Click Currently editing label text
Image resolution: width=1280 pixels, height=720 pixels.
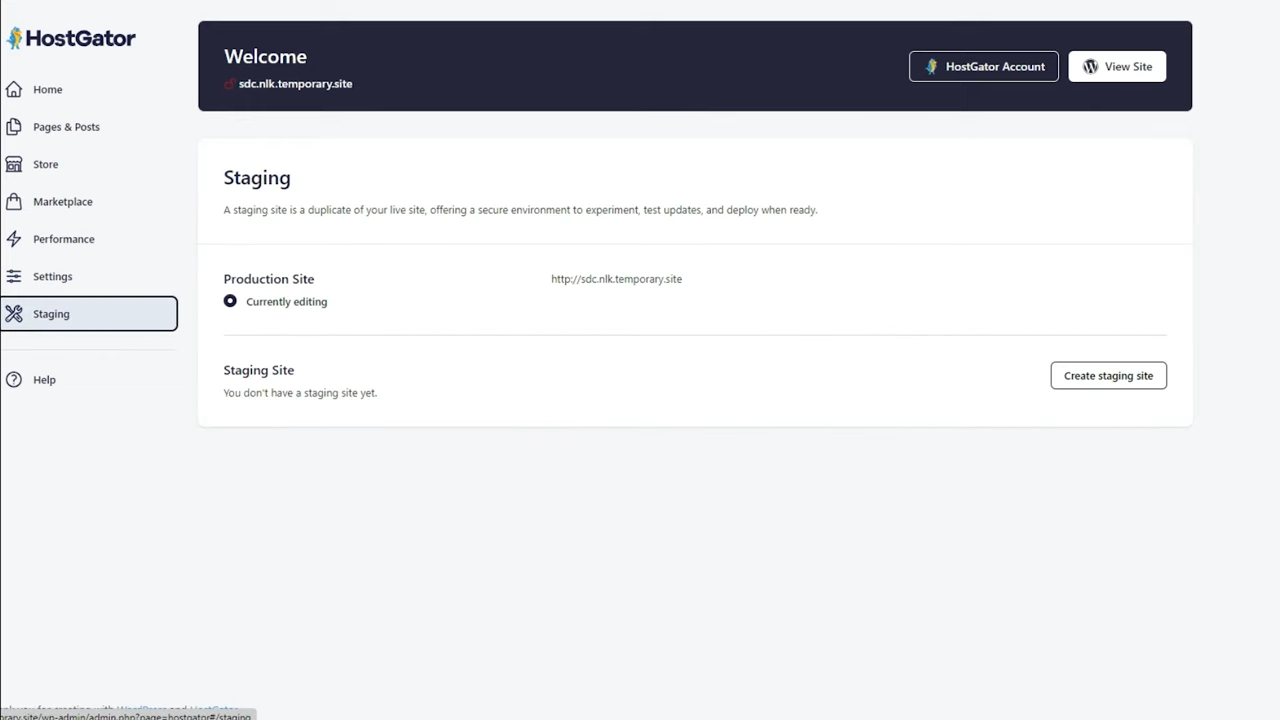pos(286,302)
